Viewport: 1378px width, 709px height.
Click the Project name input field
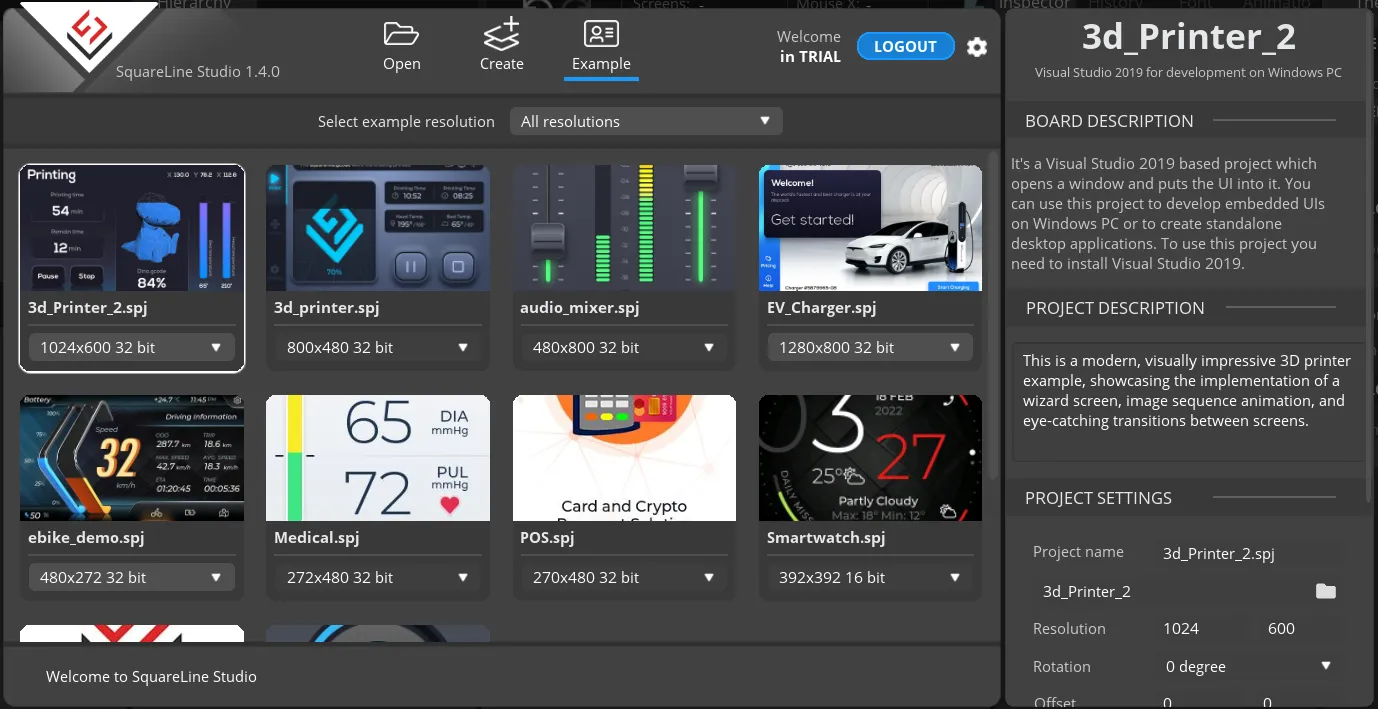pyautogui.click(x=1245, y=553)
